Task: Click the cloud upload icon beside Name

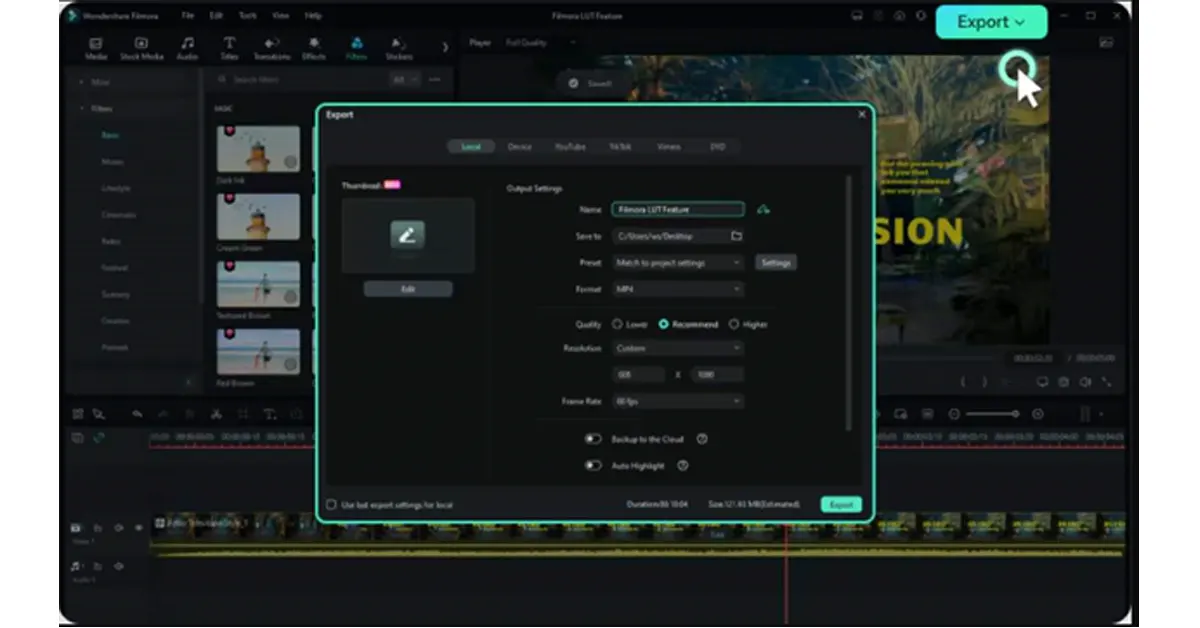Action: point(764,209)
